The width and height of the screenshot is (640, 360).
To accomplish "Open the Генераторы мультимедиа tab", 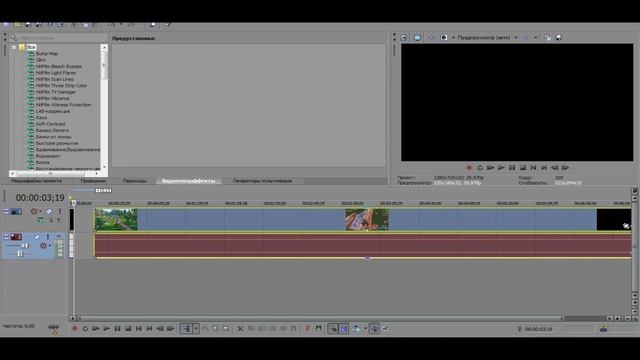I will pos(262,181).
